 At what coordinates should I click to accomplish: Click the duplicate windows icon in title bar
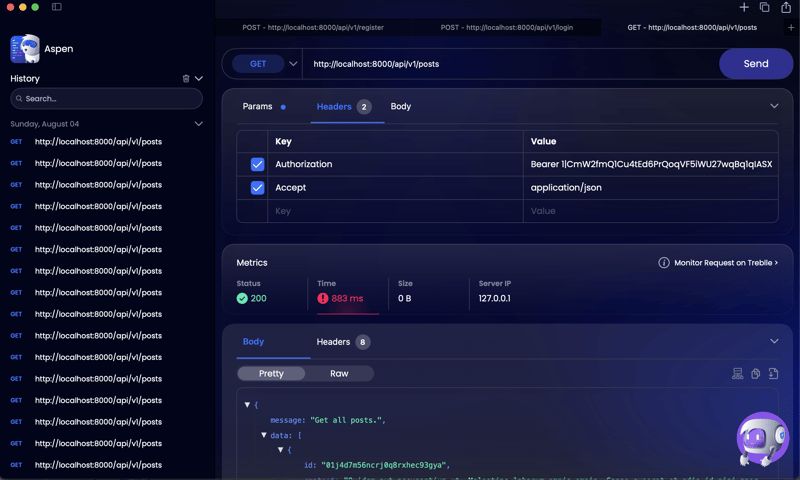point(764,8)
